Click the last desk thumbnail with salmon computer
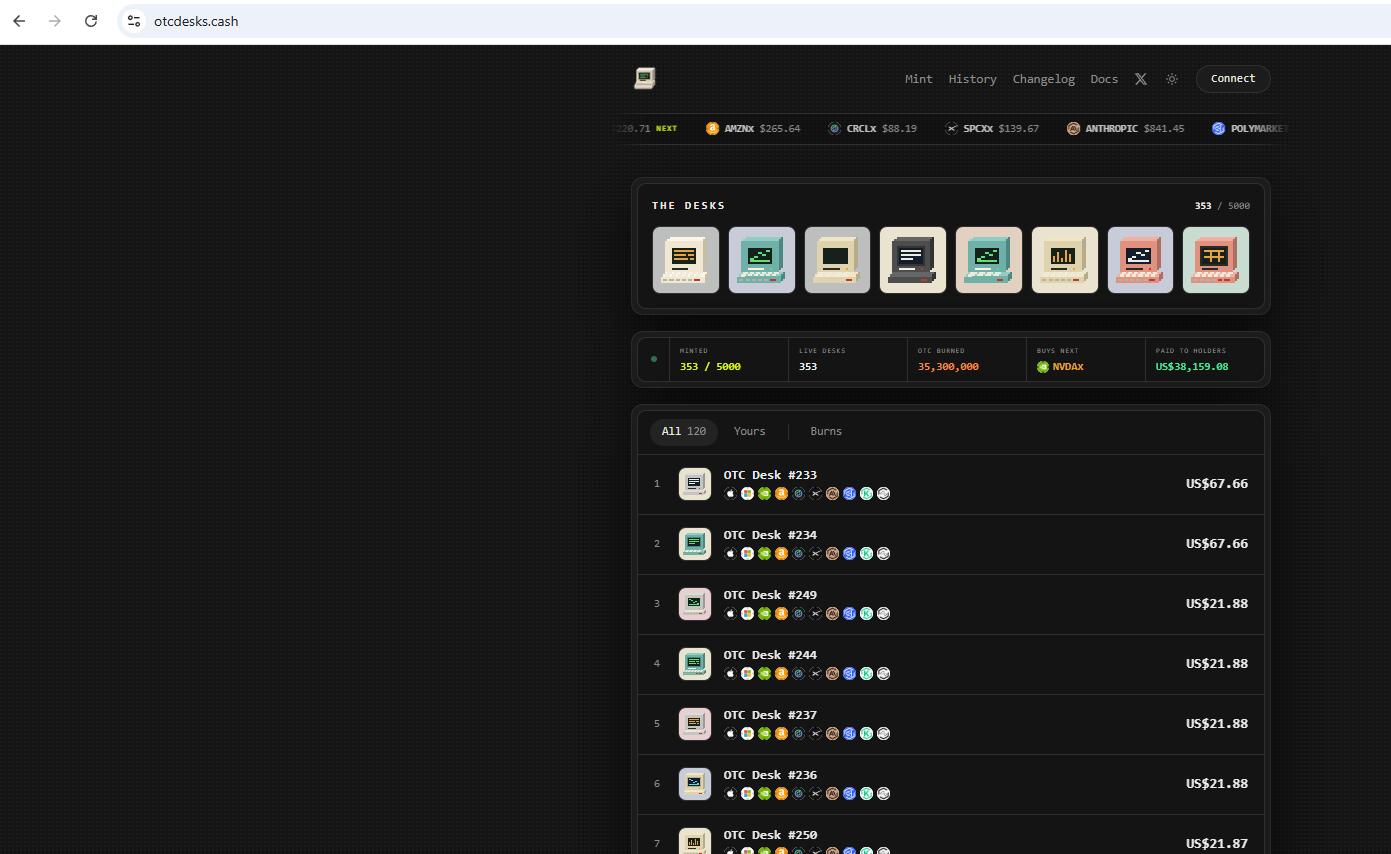 tap(1216, 260)
